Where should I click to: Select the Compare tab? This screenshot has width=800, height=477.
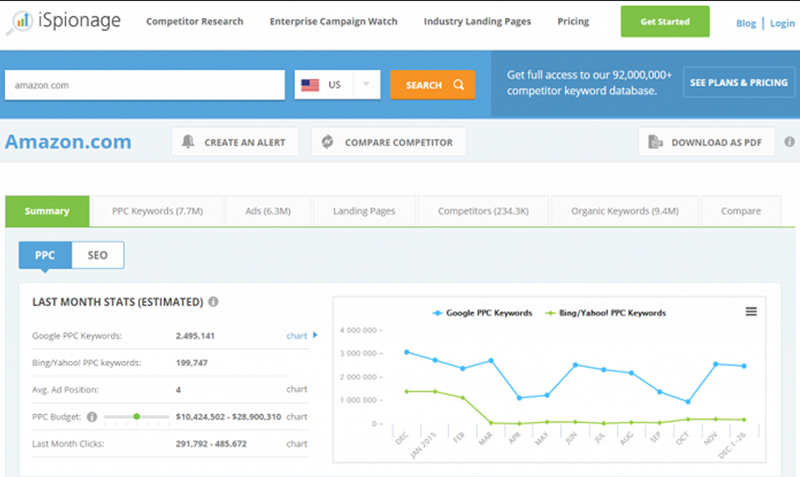pyautogui.click(x=741, y=211)
